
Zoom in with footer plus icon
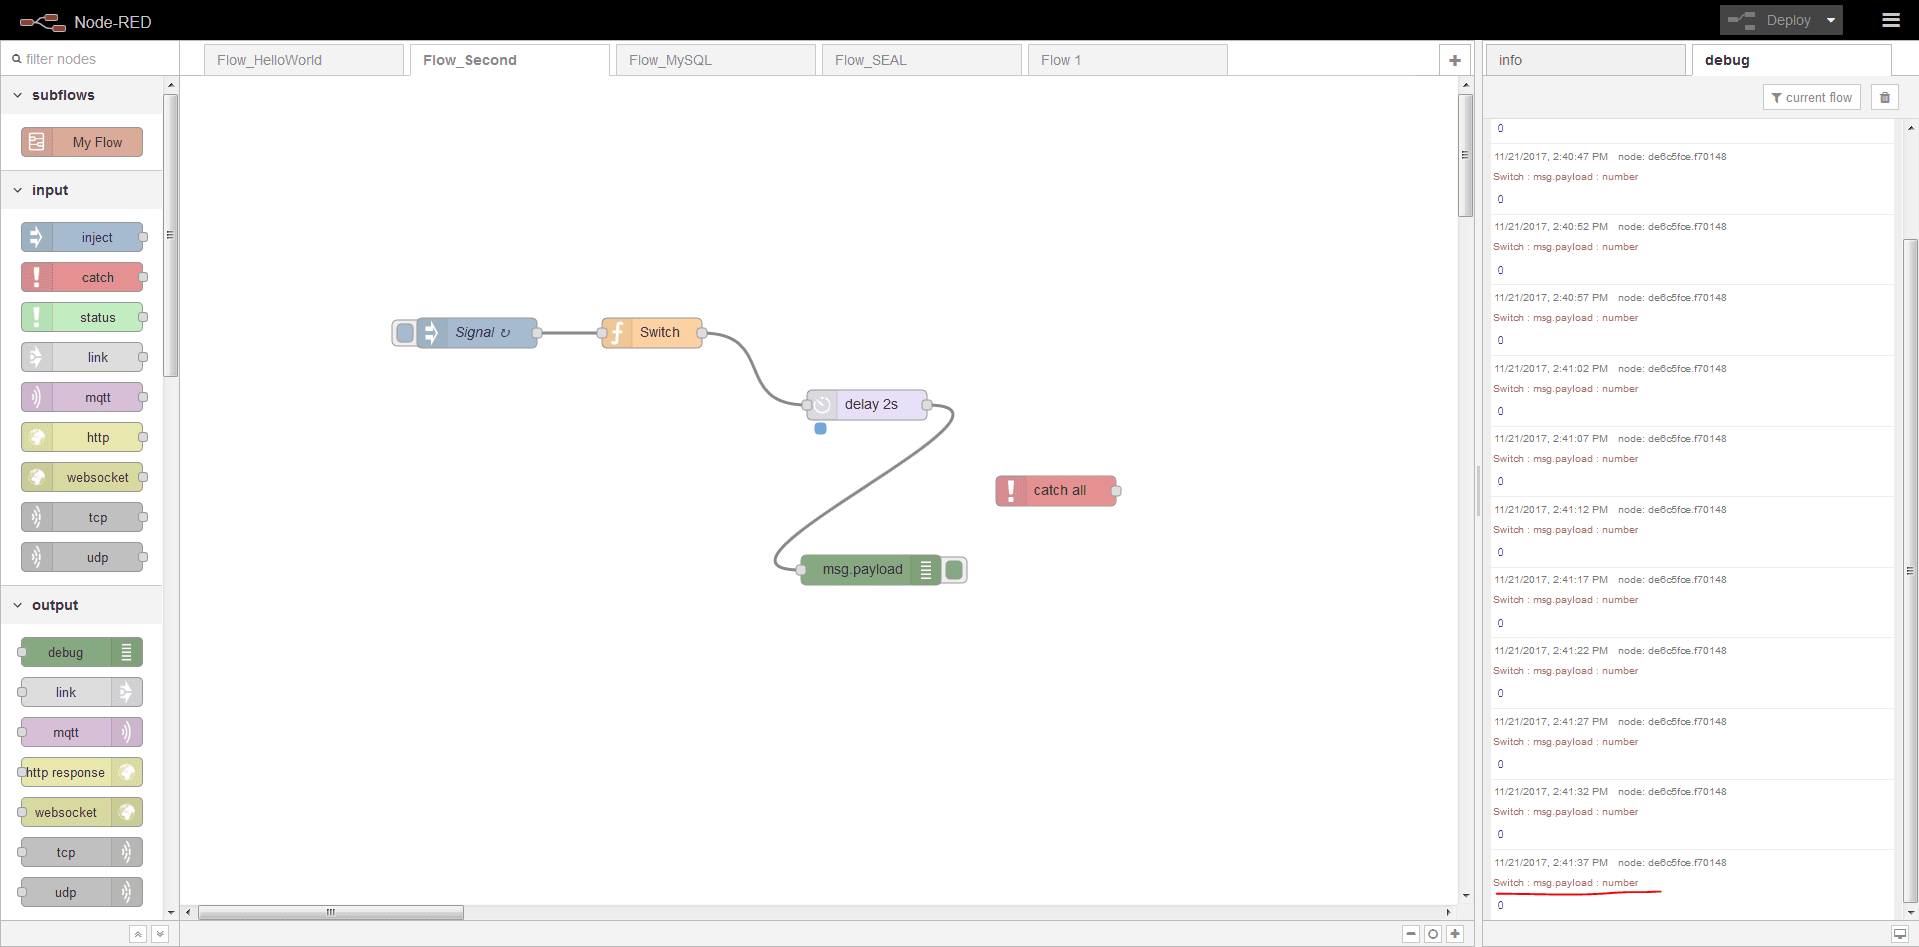pyautogui.click(x=1455, y=934)
